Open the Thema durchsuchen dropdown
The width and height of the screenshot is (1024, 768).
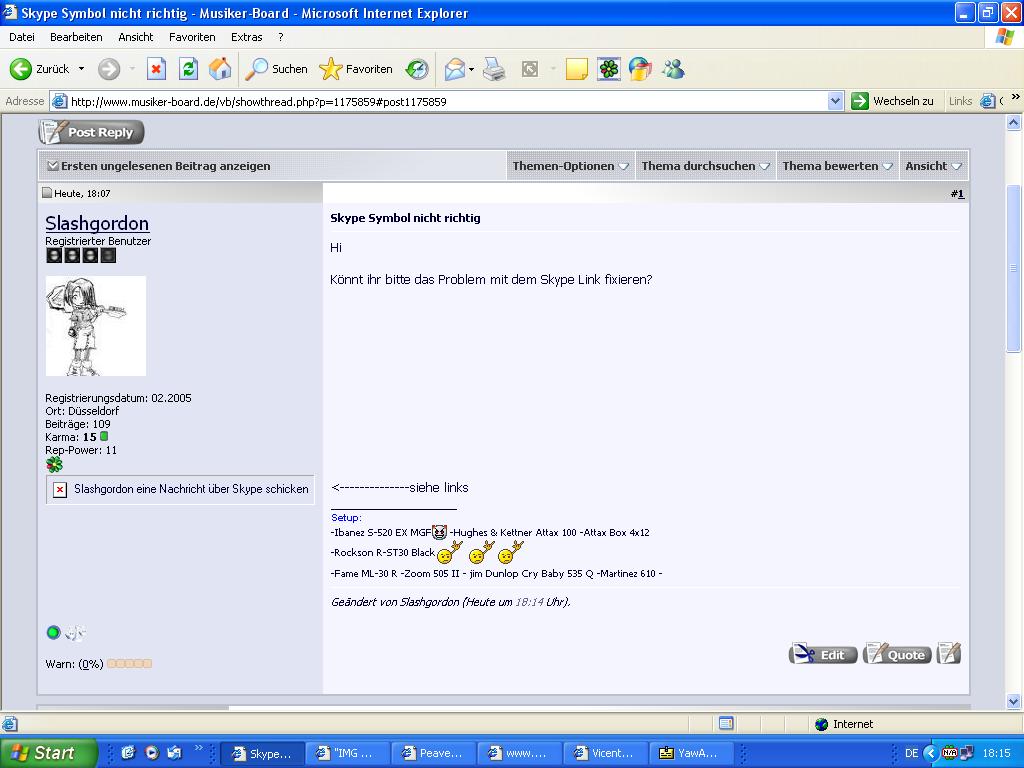pos(705,166)
